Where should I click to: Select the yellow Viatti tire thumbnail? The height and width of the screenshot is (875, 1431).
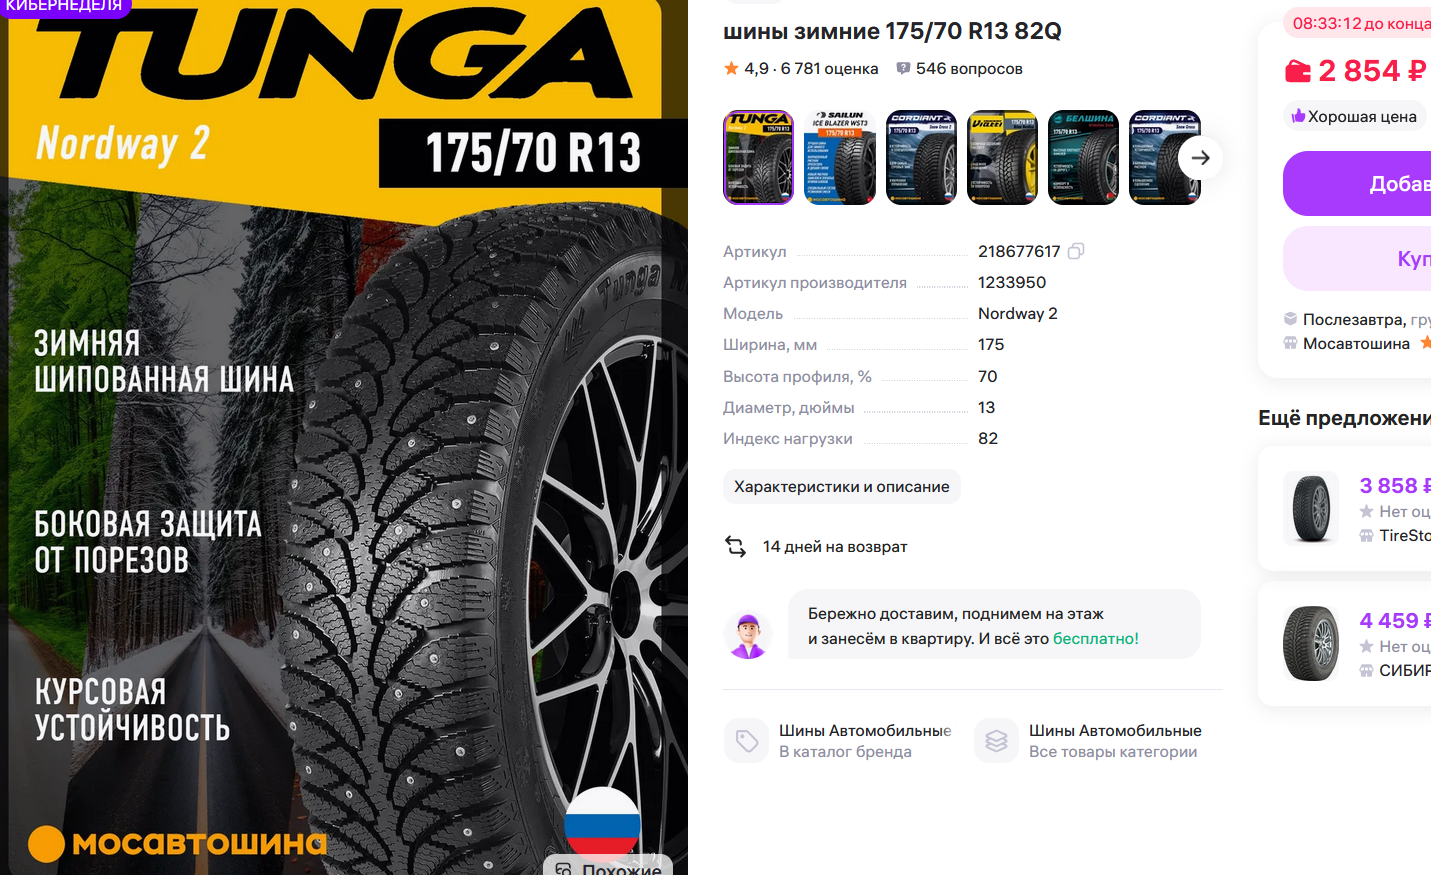[x=1003, y=157]
